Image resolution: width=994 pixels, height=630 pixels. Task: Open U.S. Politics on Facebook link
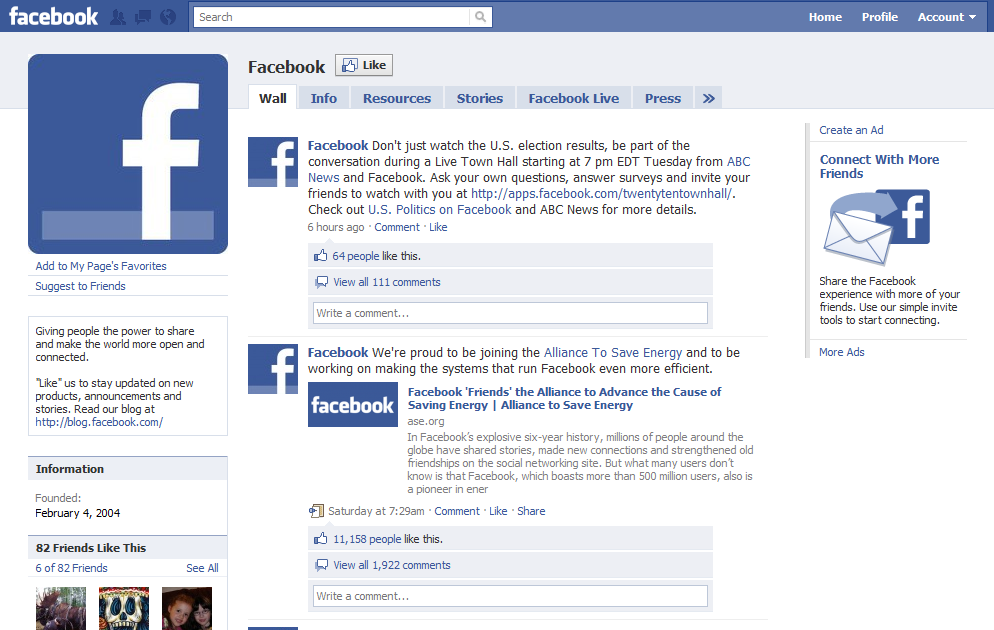(439, 209)
